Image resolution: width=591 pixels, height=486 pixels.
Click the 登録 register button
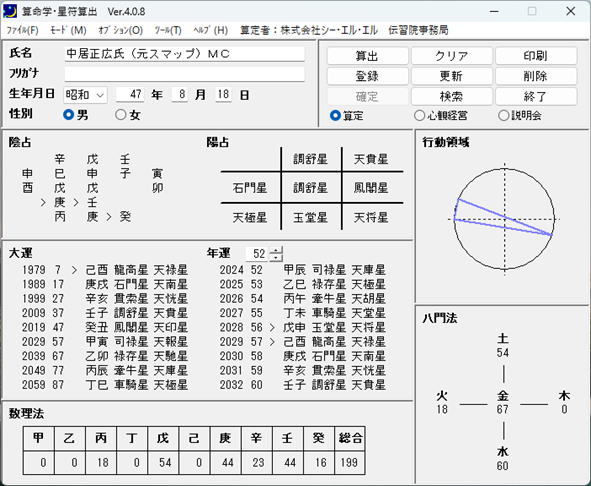tap(367, 76)
